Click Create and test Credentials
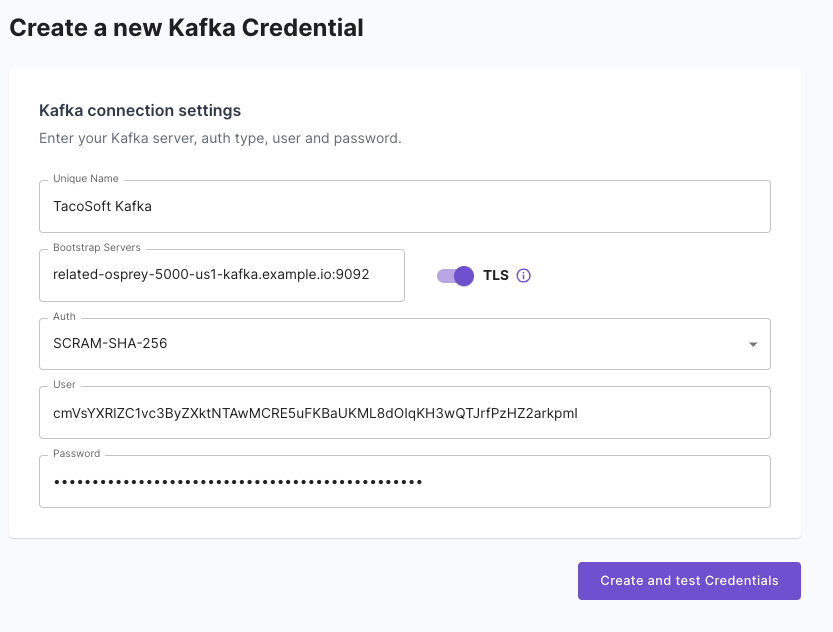The width and height of the screenshot is (833, 632). click(x=689, y=581)
